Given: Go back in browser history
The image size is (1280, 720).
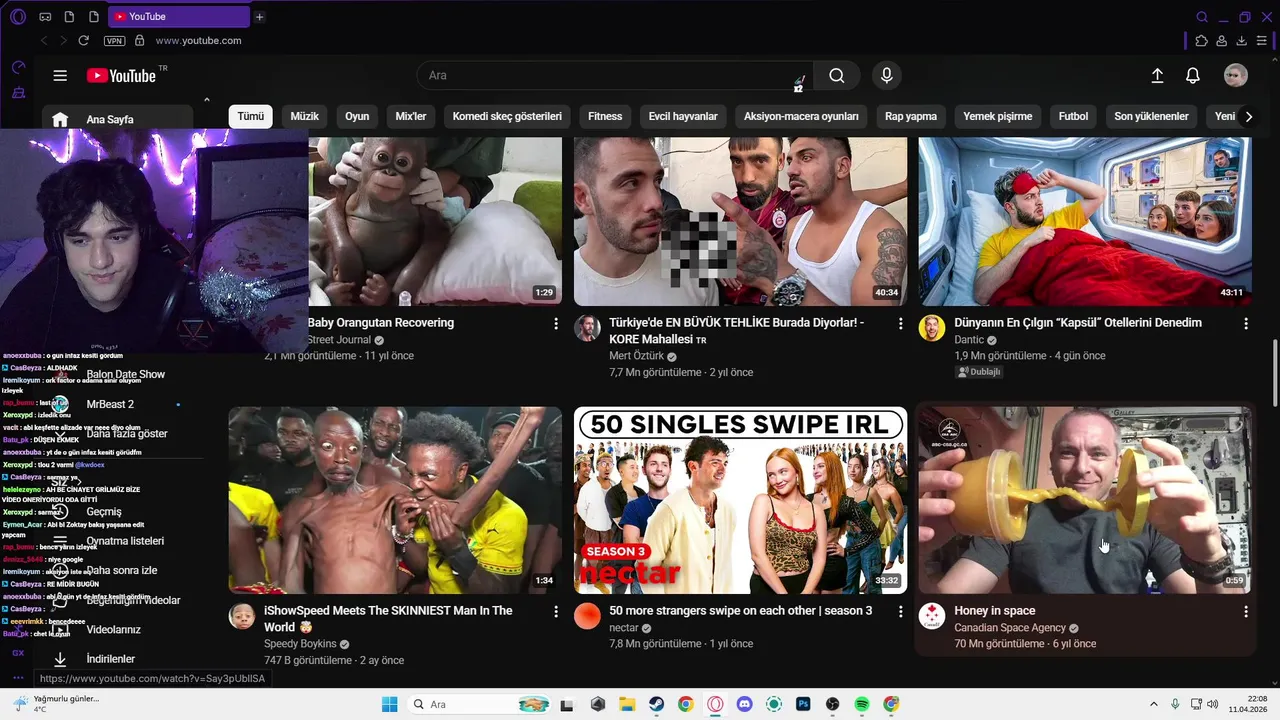Looking at the screenshot, I should pyautogui.click(x=44, y=41).
